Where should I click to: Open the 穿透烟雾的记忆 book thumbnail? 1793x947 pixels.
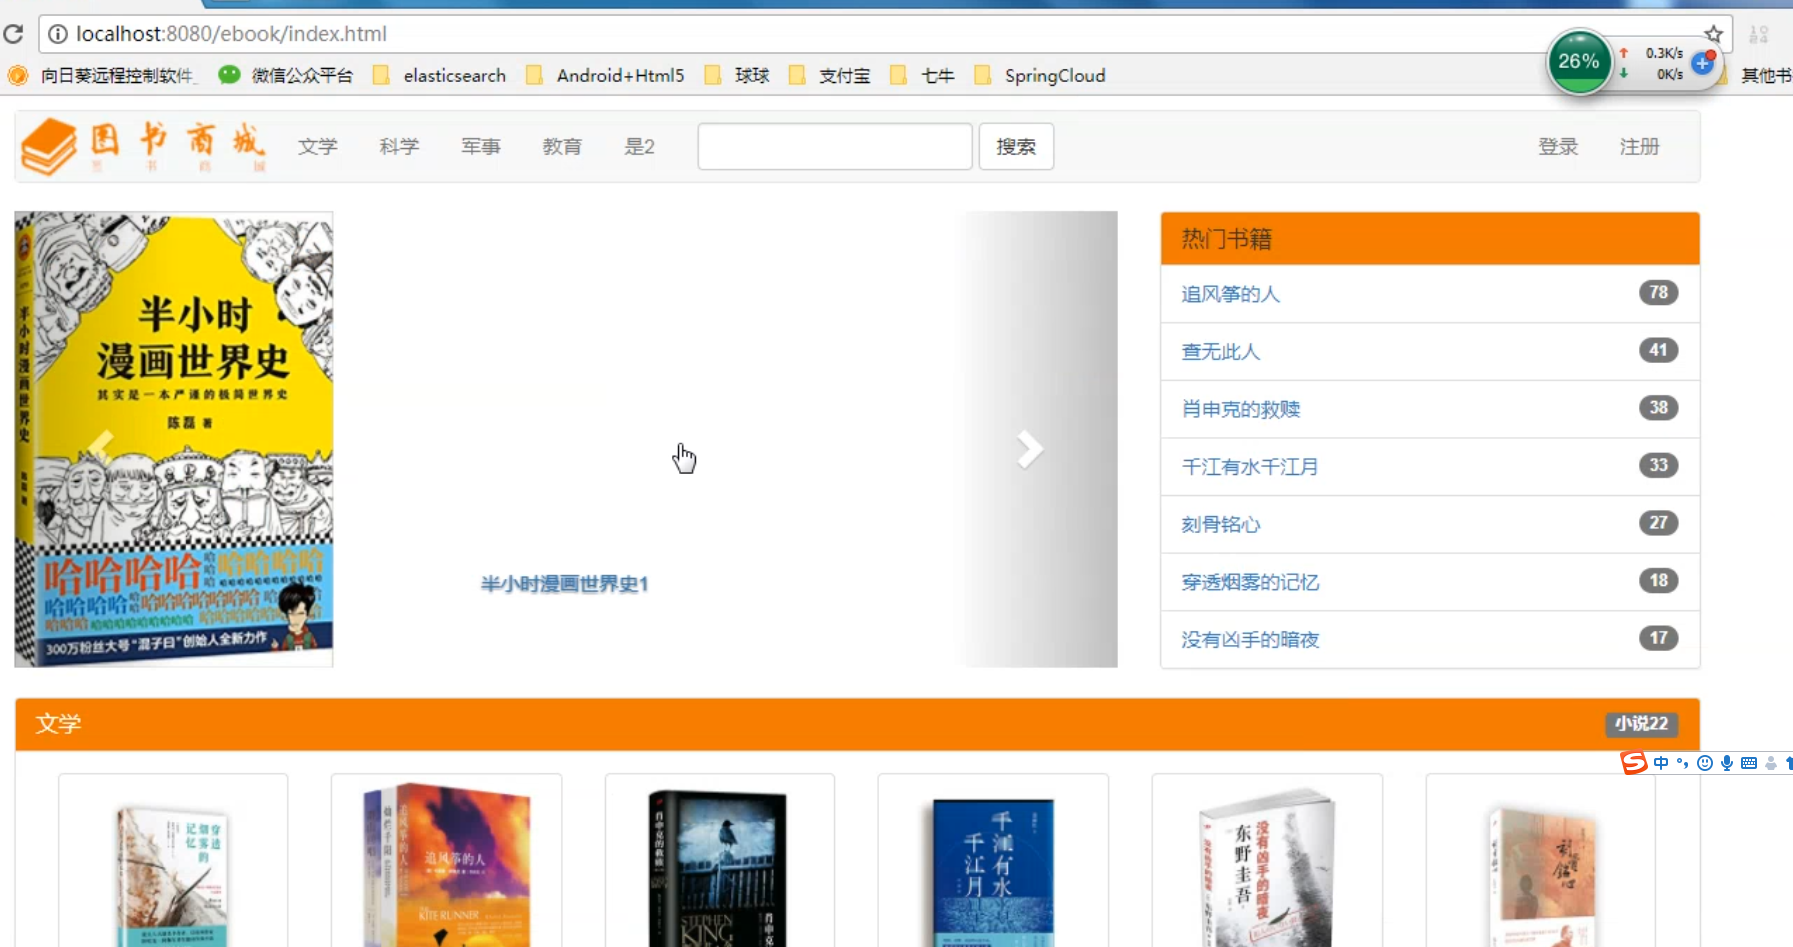pyautogui.click(x=173, y=876)
